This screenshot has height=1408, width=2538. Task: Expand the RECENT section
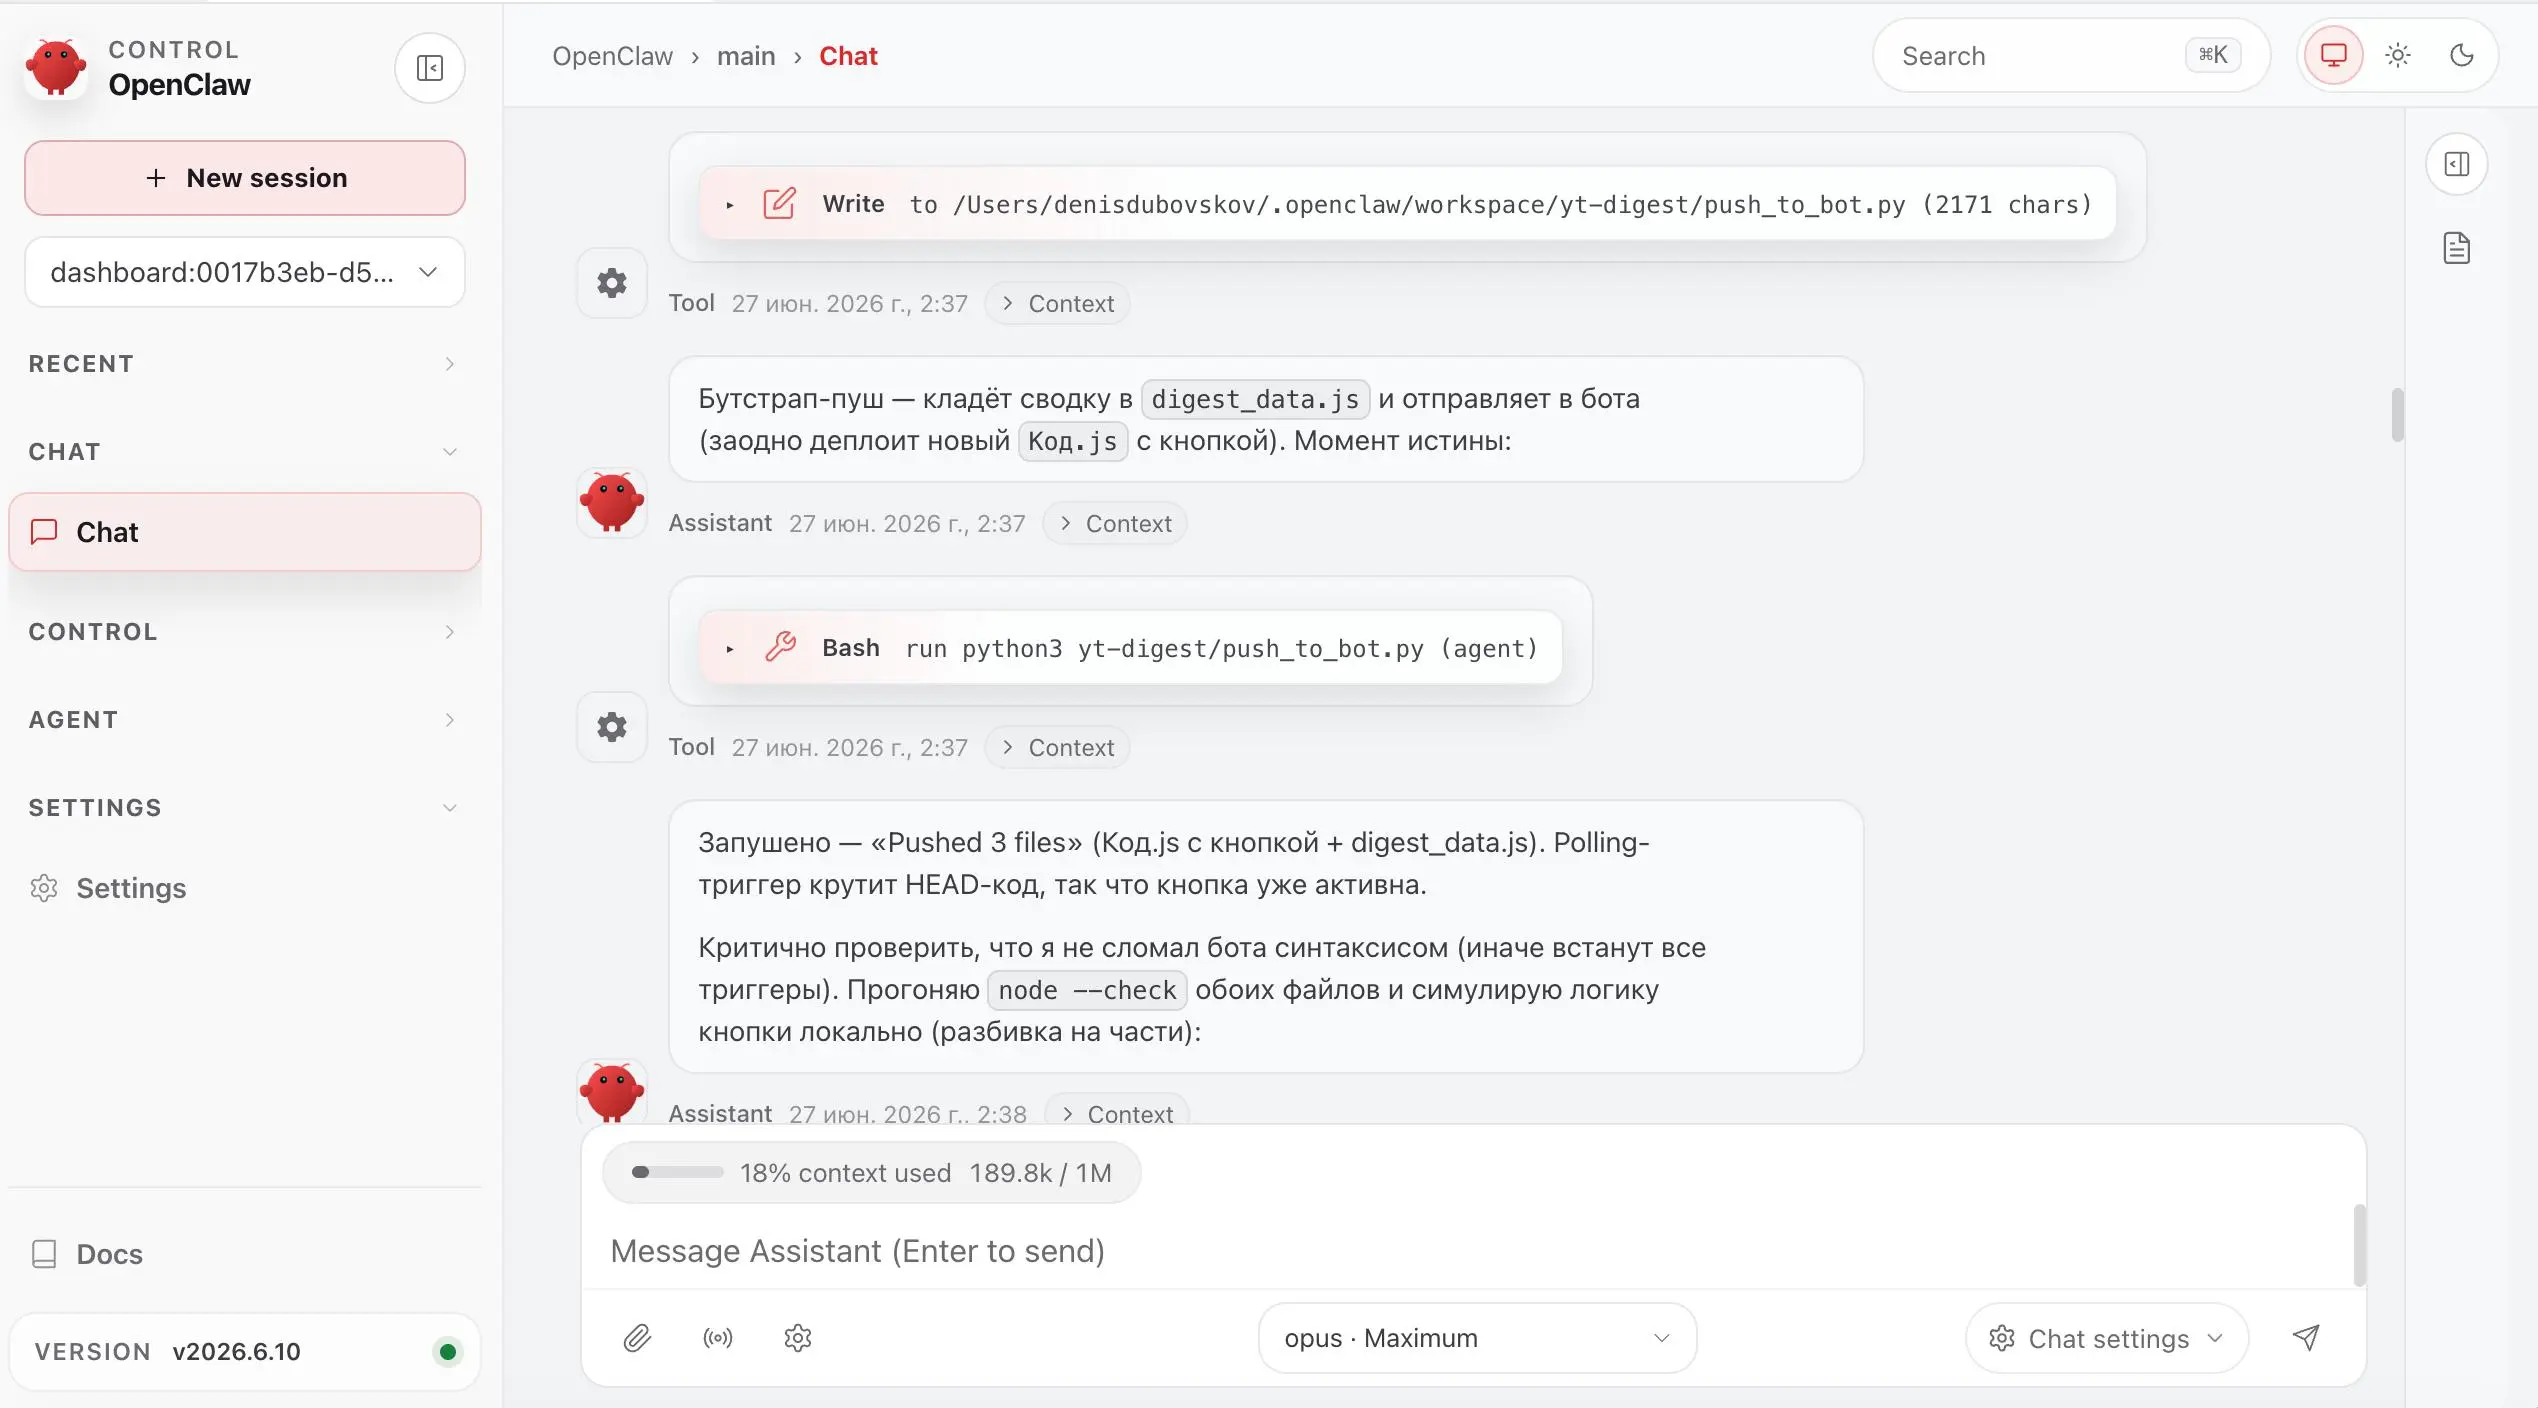pos(243,364)
